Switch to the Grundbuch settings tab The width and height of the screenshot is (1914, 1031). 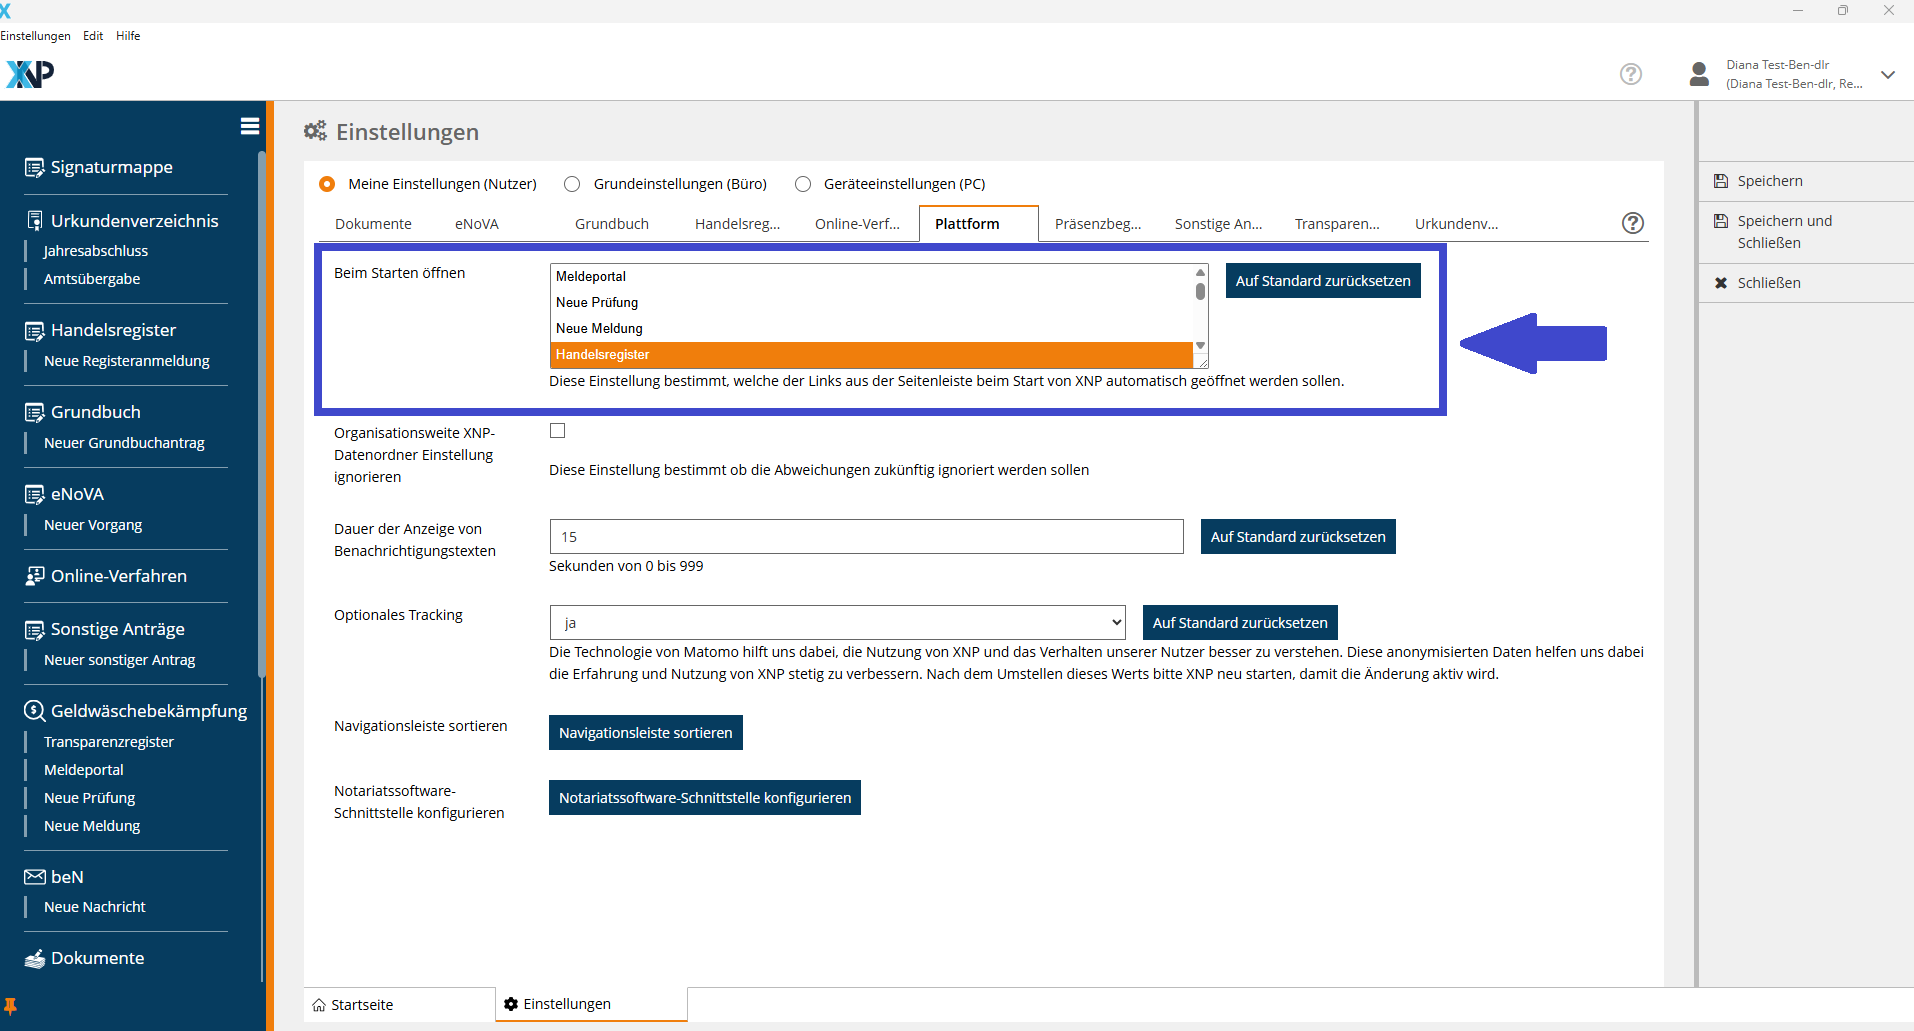[x=611, y=224]
